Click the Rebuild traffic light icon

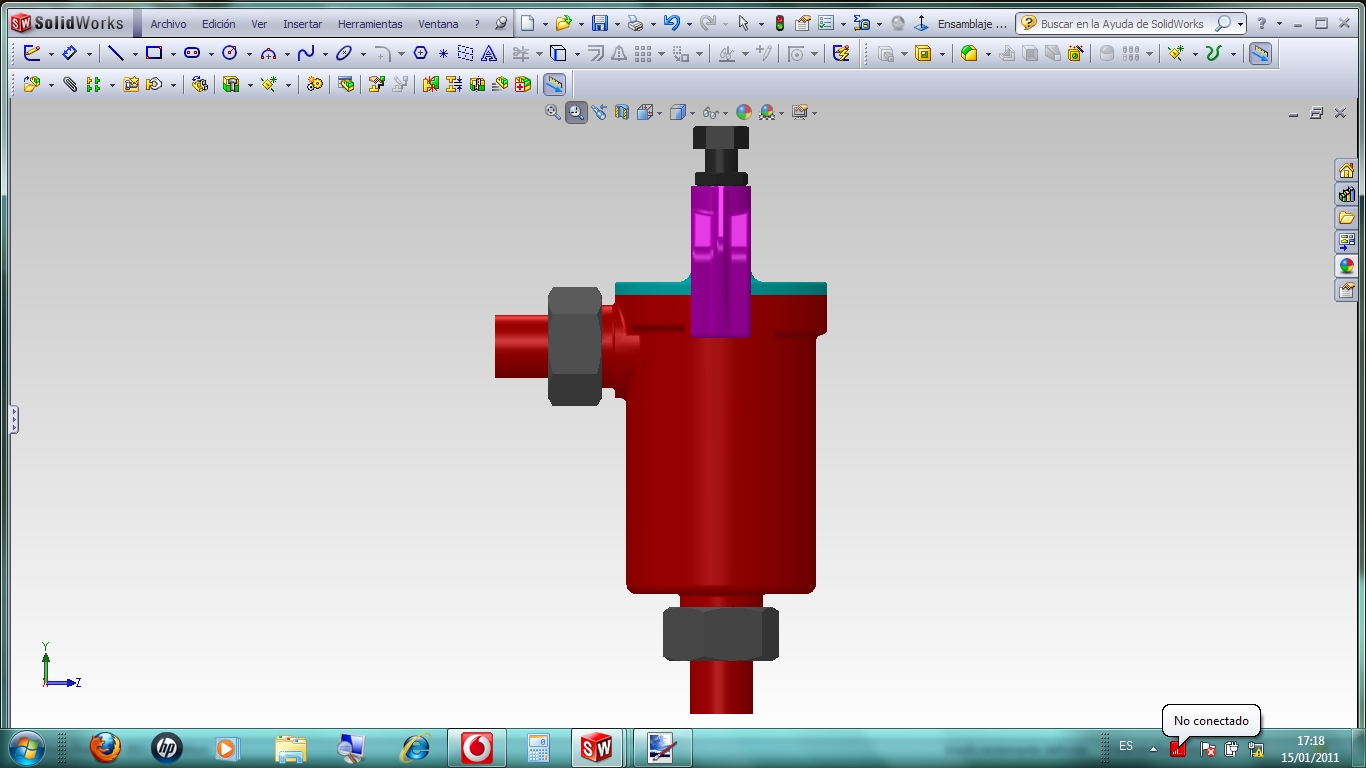tap(780, 23)
